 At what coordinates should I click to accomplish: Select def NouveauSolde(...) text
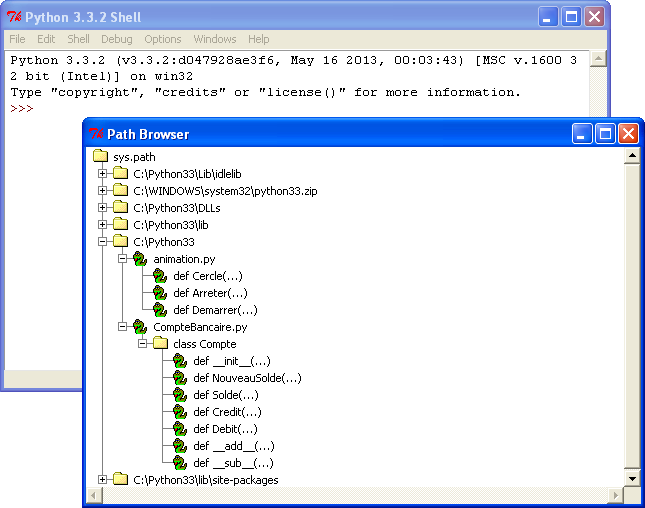click(x=247, y=378)
